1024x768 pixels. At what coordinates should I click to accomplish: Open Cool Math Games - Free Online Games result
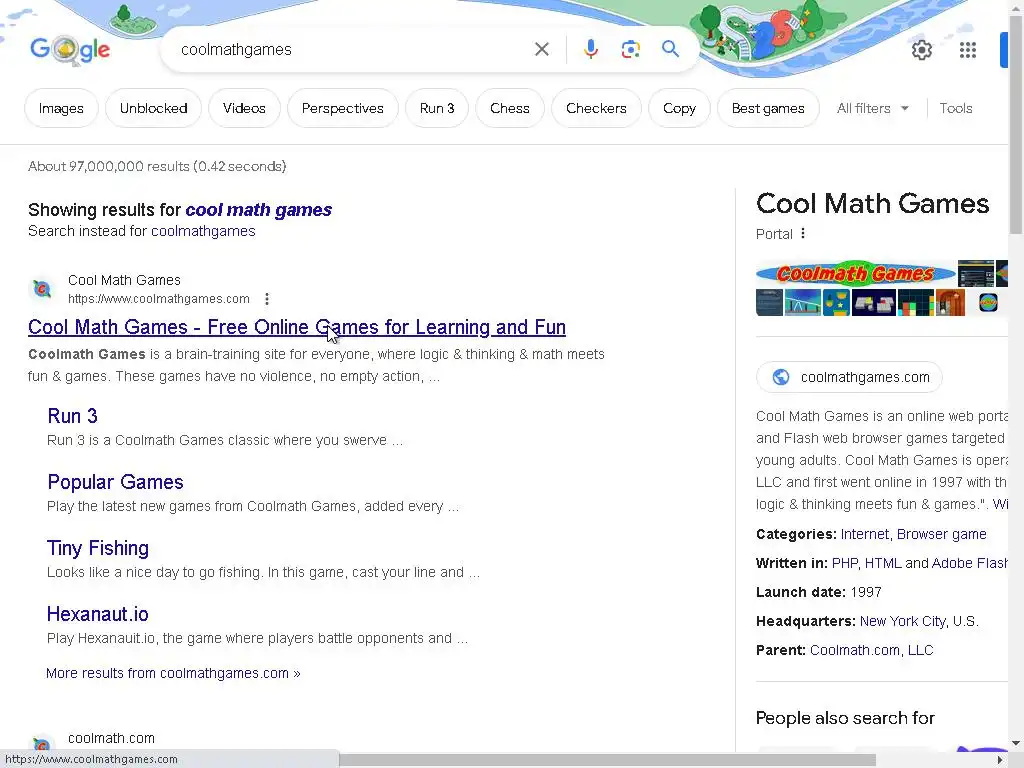point(297,327)
